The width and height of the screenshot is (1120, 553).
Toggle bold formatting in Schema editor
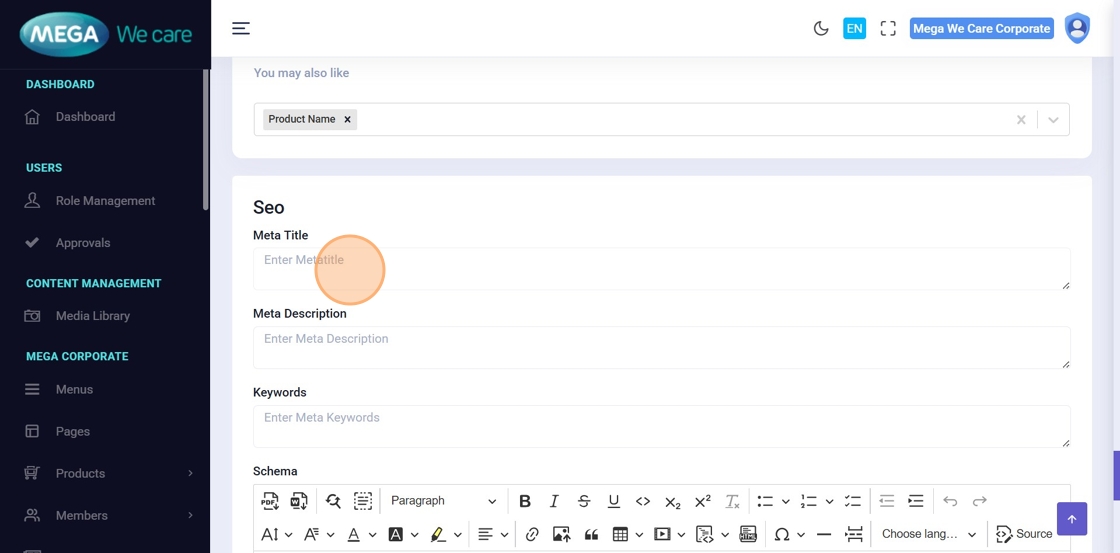[525, 501]
